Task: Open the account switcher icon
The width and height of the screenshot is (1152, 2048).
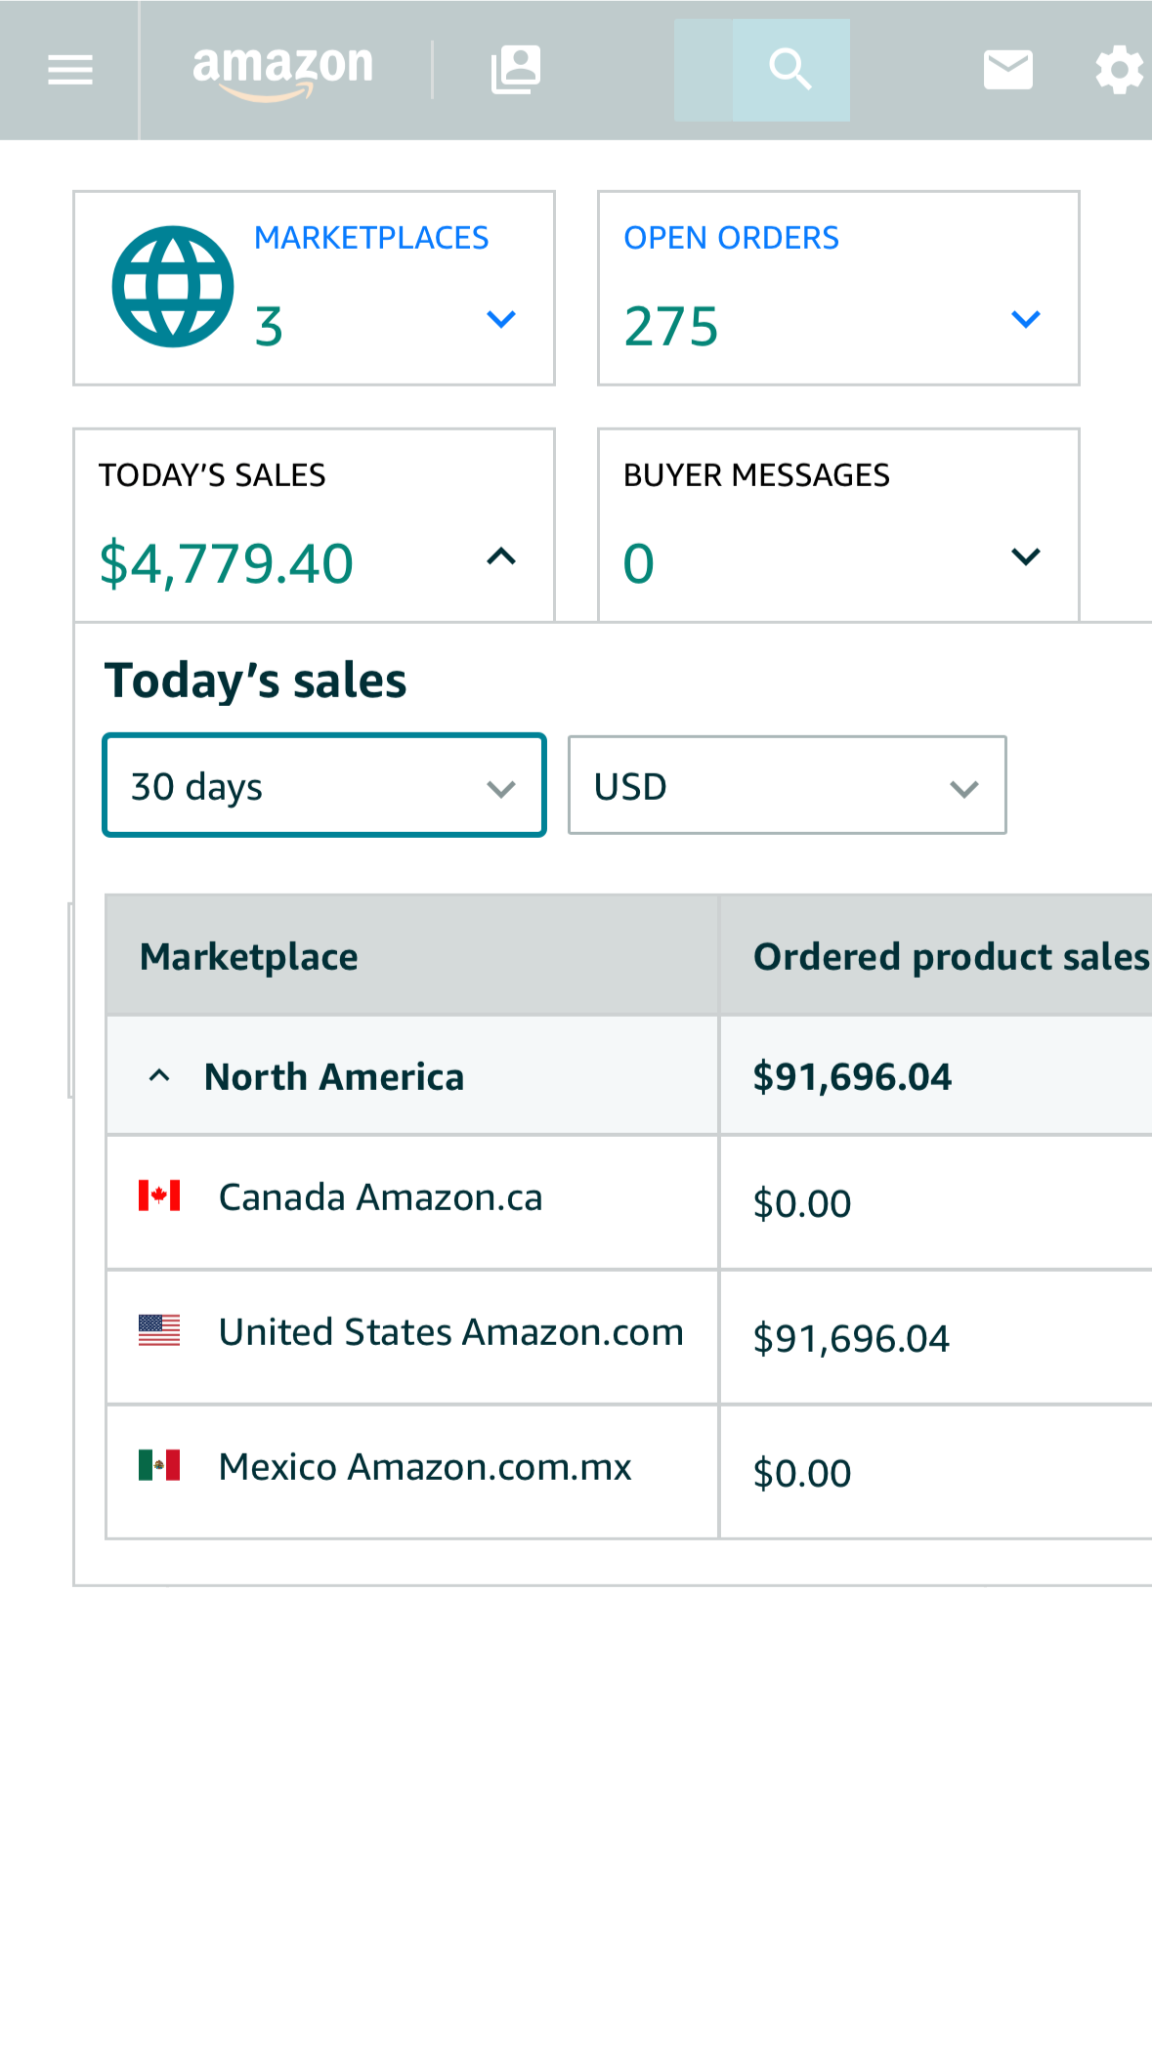Action: [x=516, y=69]
